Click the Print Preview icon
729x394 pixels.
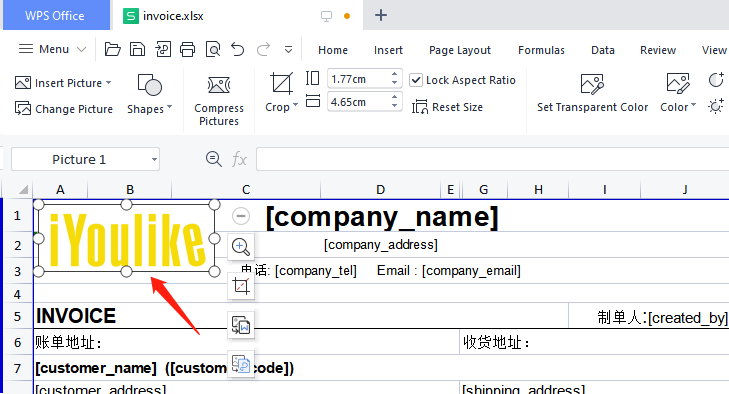click(x=212, y=49)
